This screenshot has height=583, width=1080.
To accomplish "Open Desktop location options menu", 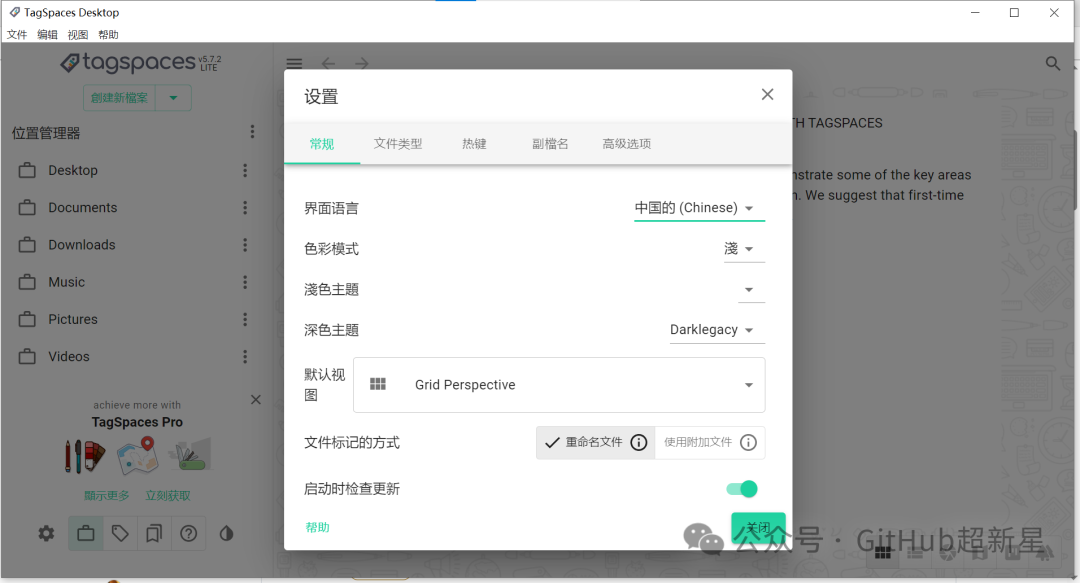I will [245, 170].
